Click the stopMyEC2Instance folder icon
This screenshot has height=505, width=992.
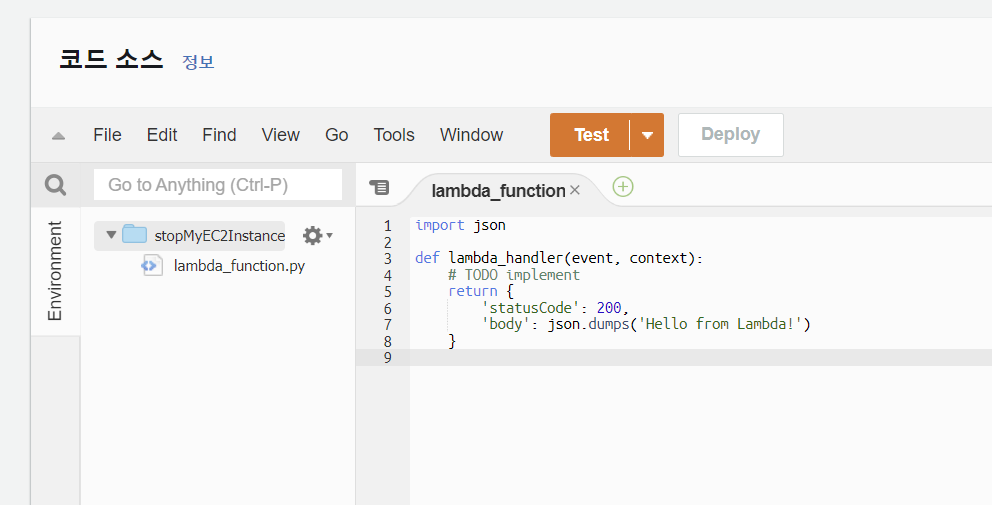click(x=135, y=234)
